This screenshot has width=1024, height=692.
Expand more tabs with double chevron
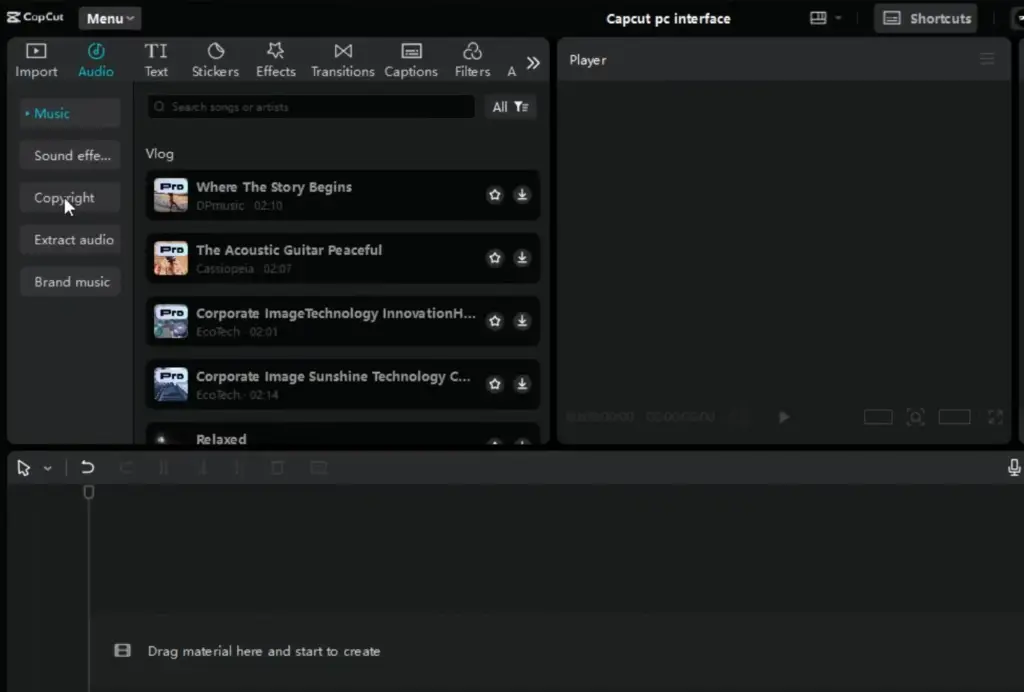(x=533, y=63)
